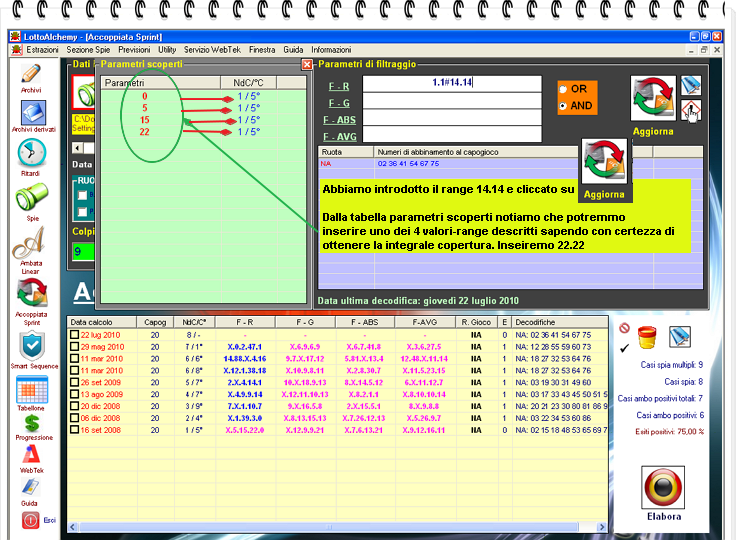Open the Finestra menu
Screen dimensions: 736x540
pos(262,50)
